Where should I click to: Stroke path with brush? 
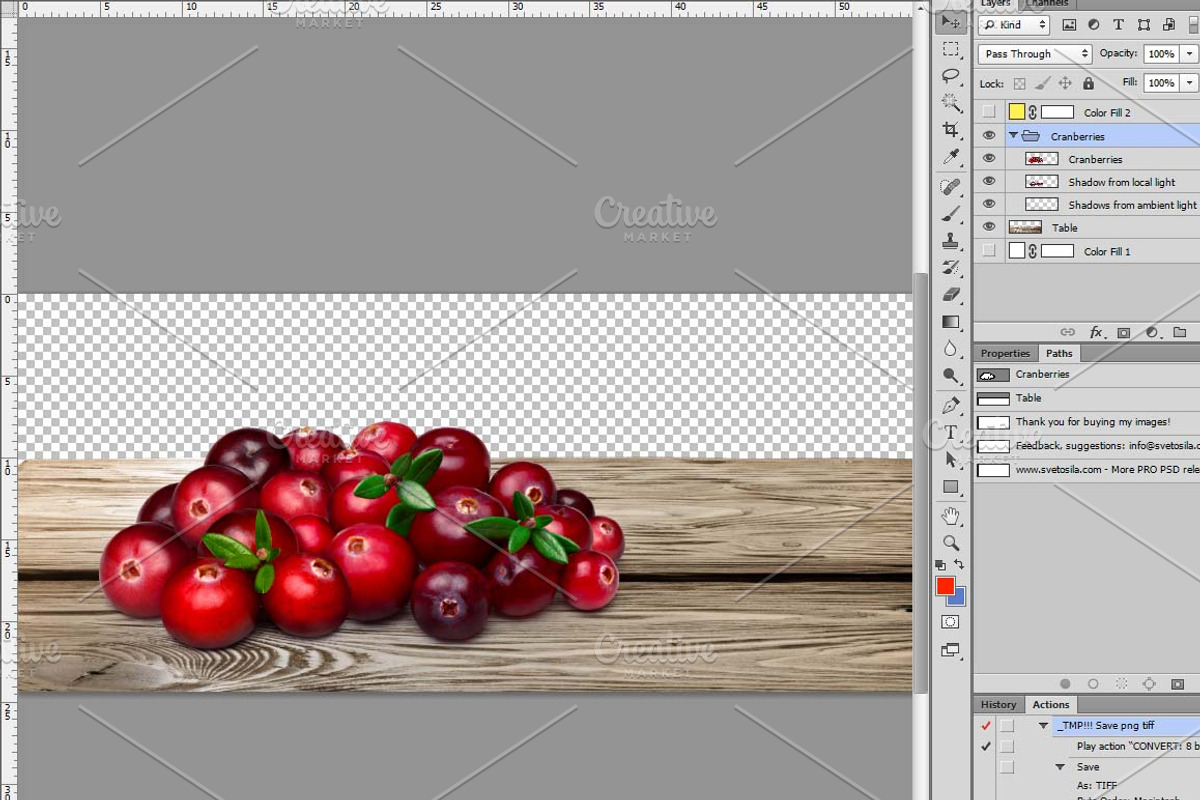(1093, 684)
